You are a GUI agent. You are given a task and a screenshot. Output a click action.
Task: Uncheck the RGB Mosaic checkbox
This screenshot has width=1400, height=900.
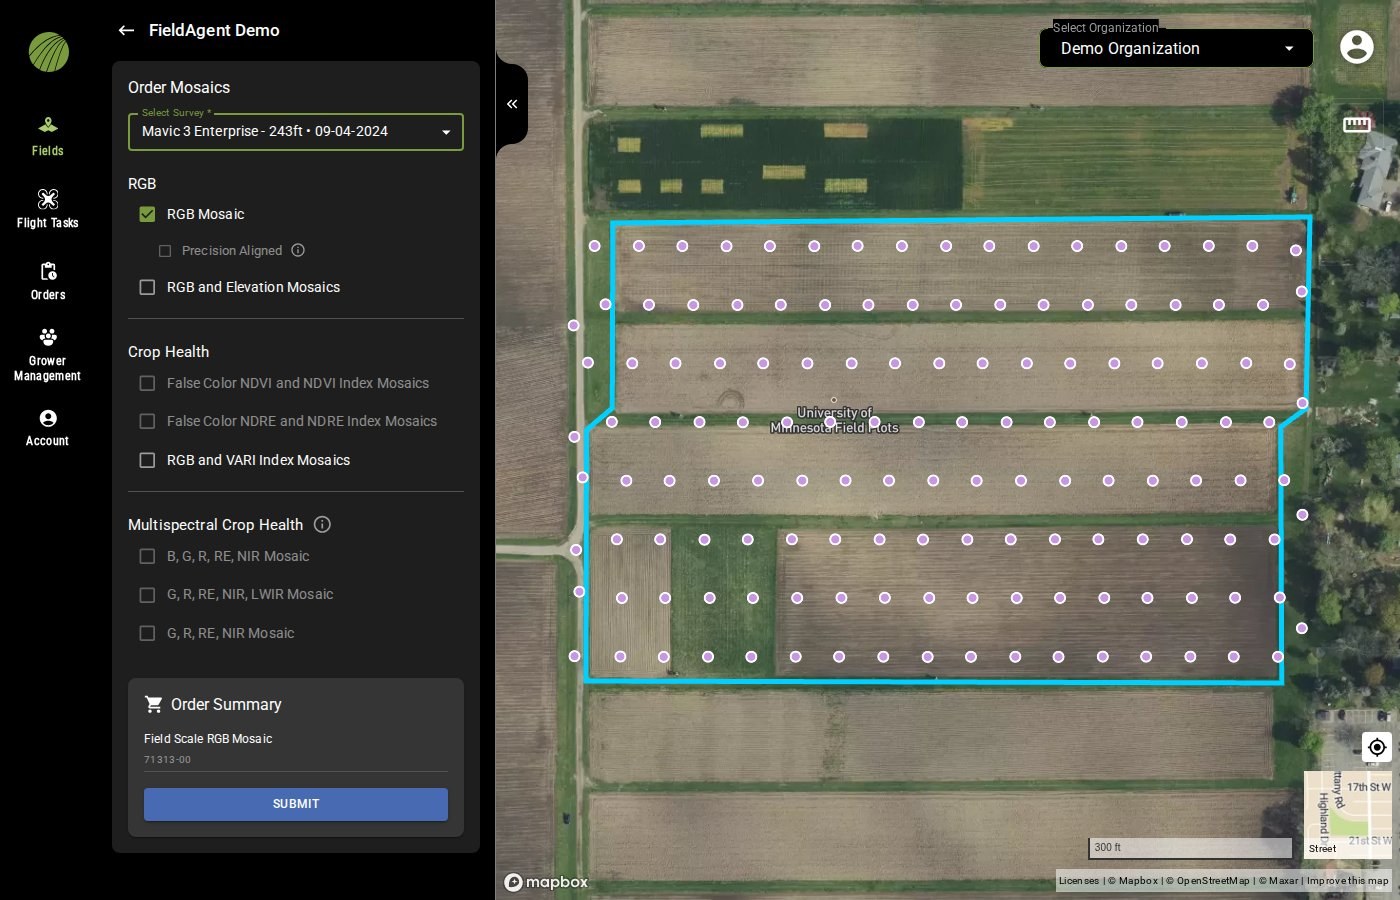[x=147, y=214]
